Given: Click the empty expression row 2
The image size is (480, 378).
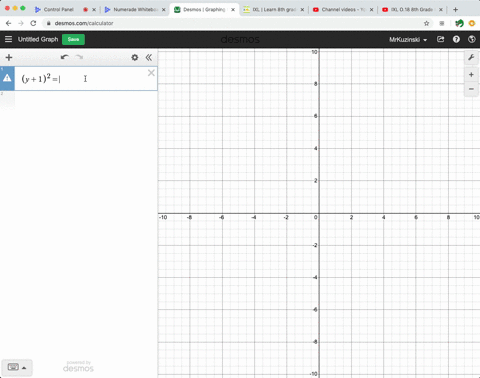Looking at the screenshot, I should click(79, 100).
